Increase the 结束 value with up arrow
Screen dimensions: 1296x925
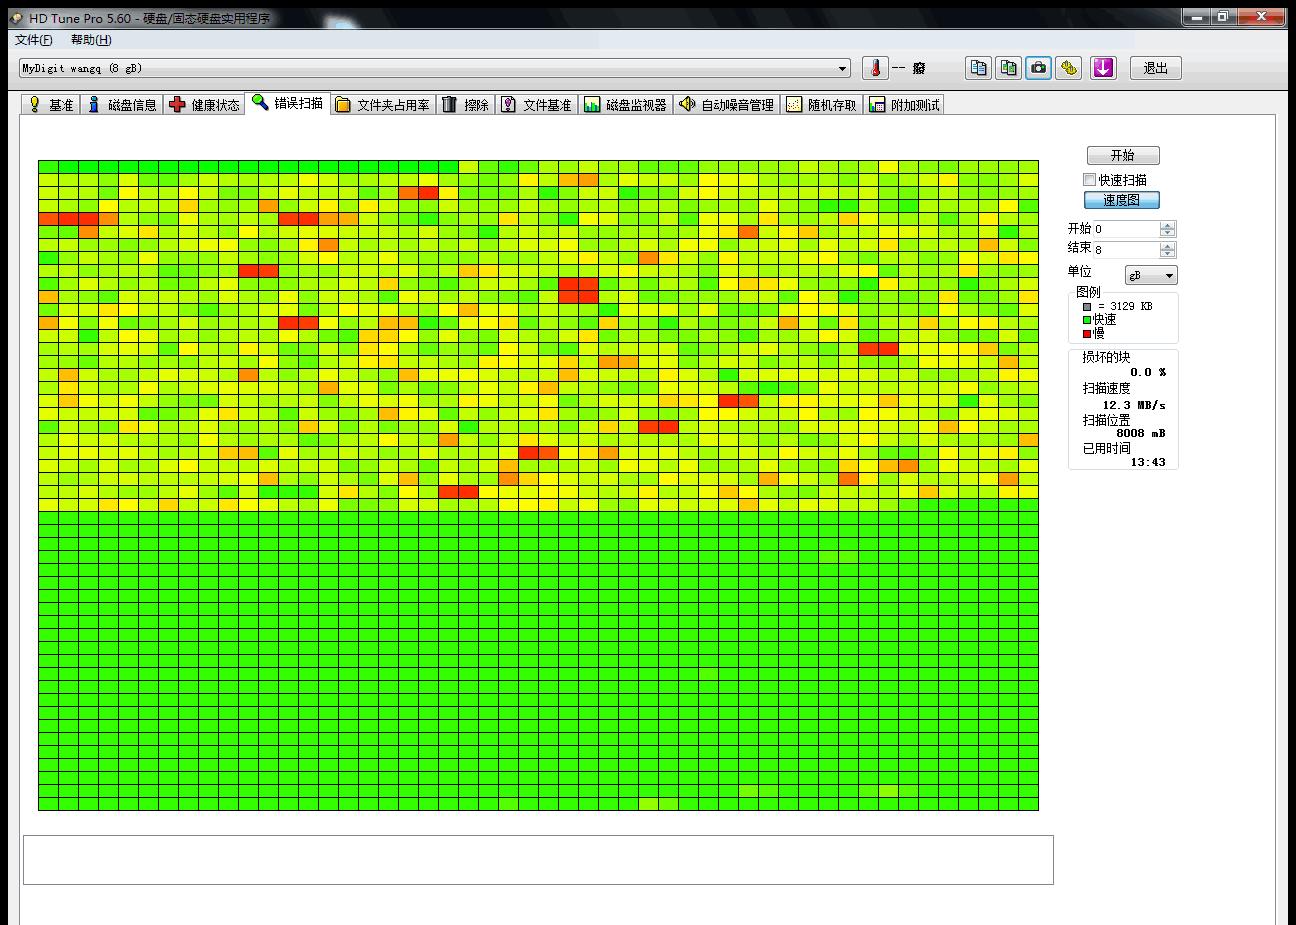[1168, 246]
